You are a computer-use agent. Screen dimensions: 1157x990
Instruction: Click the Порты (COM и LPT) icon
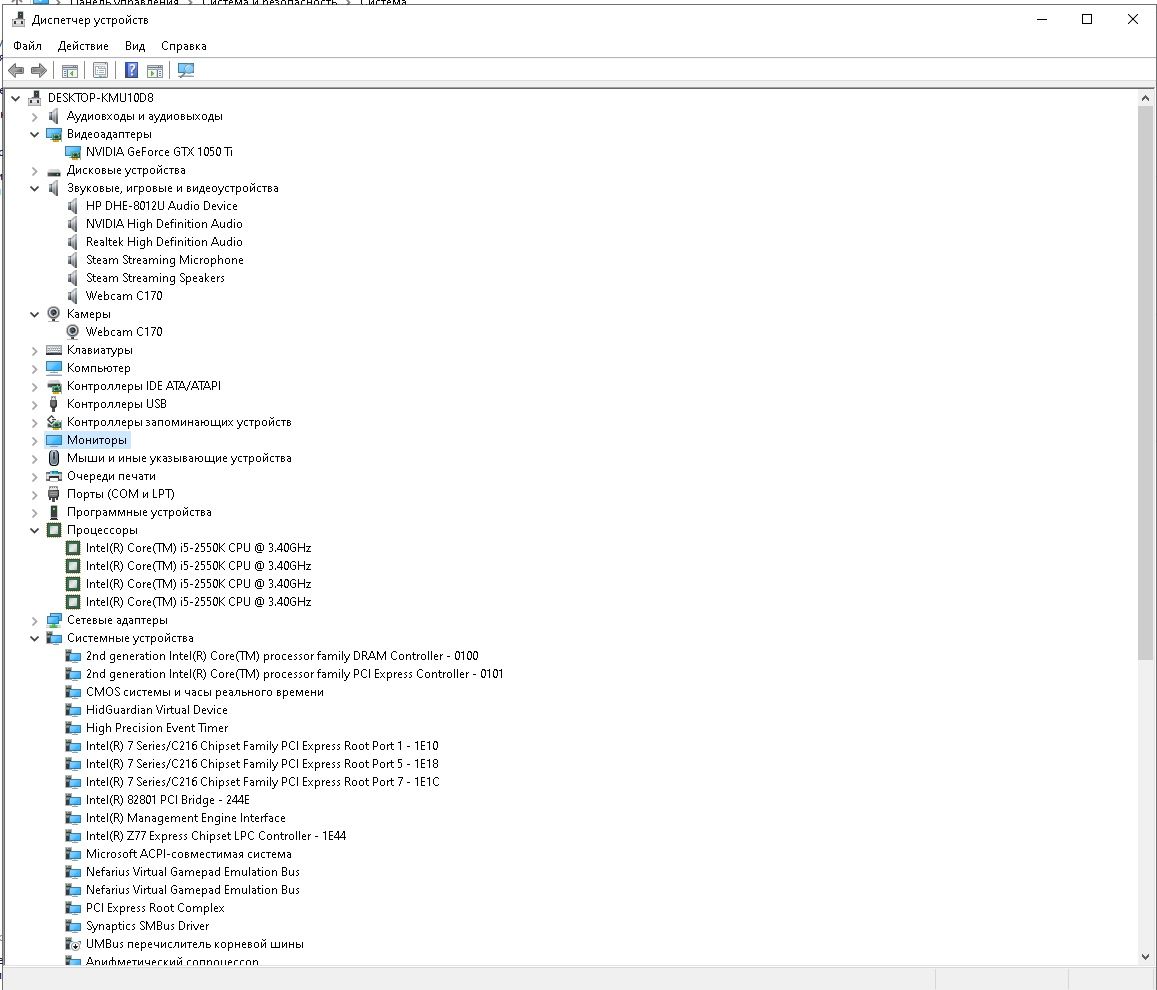54,494
